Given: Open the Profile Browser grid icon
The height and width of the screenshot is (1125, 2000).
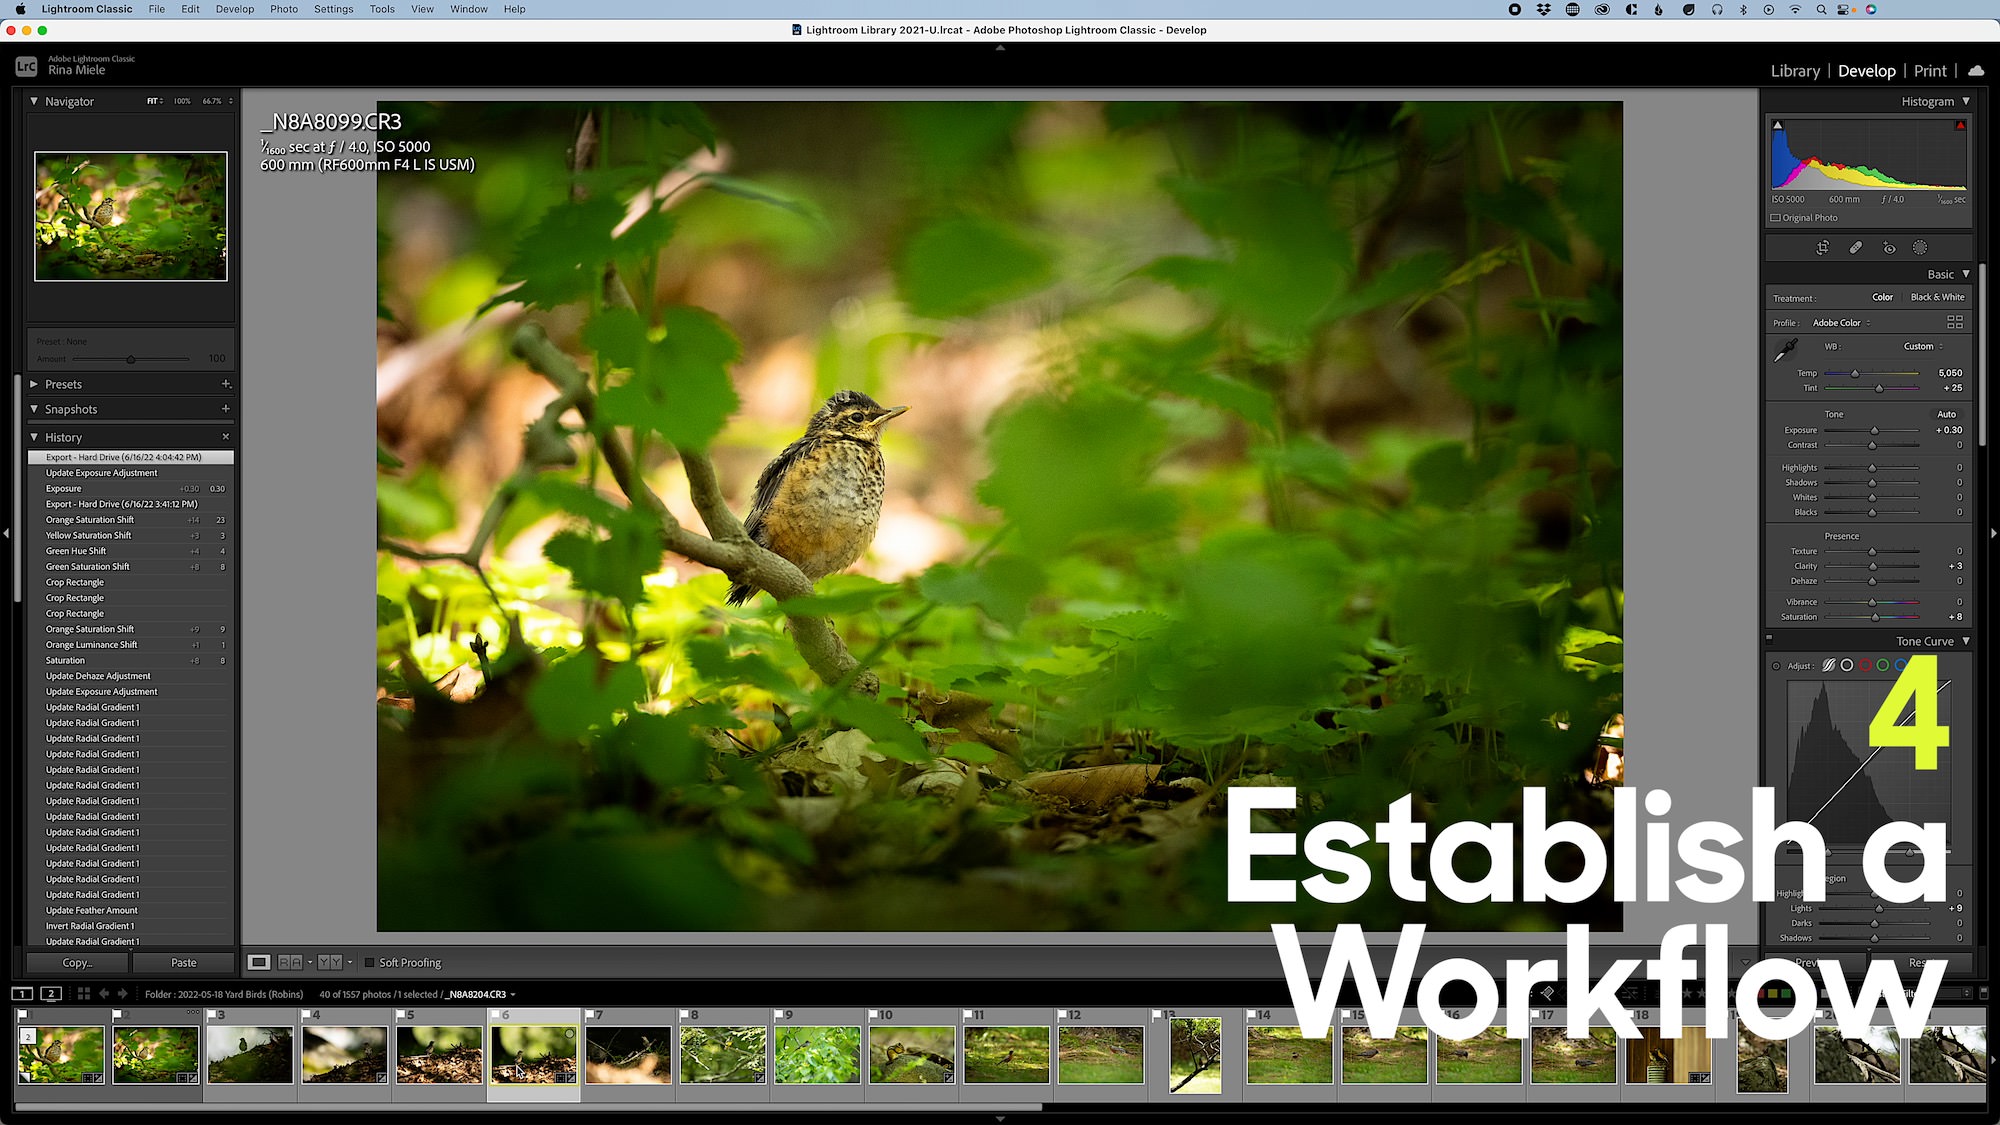Looking at the screenshot, I should pyautogui.click(x=1955, y=322).
